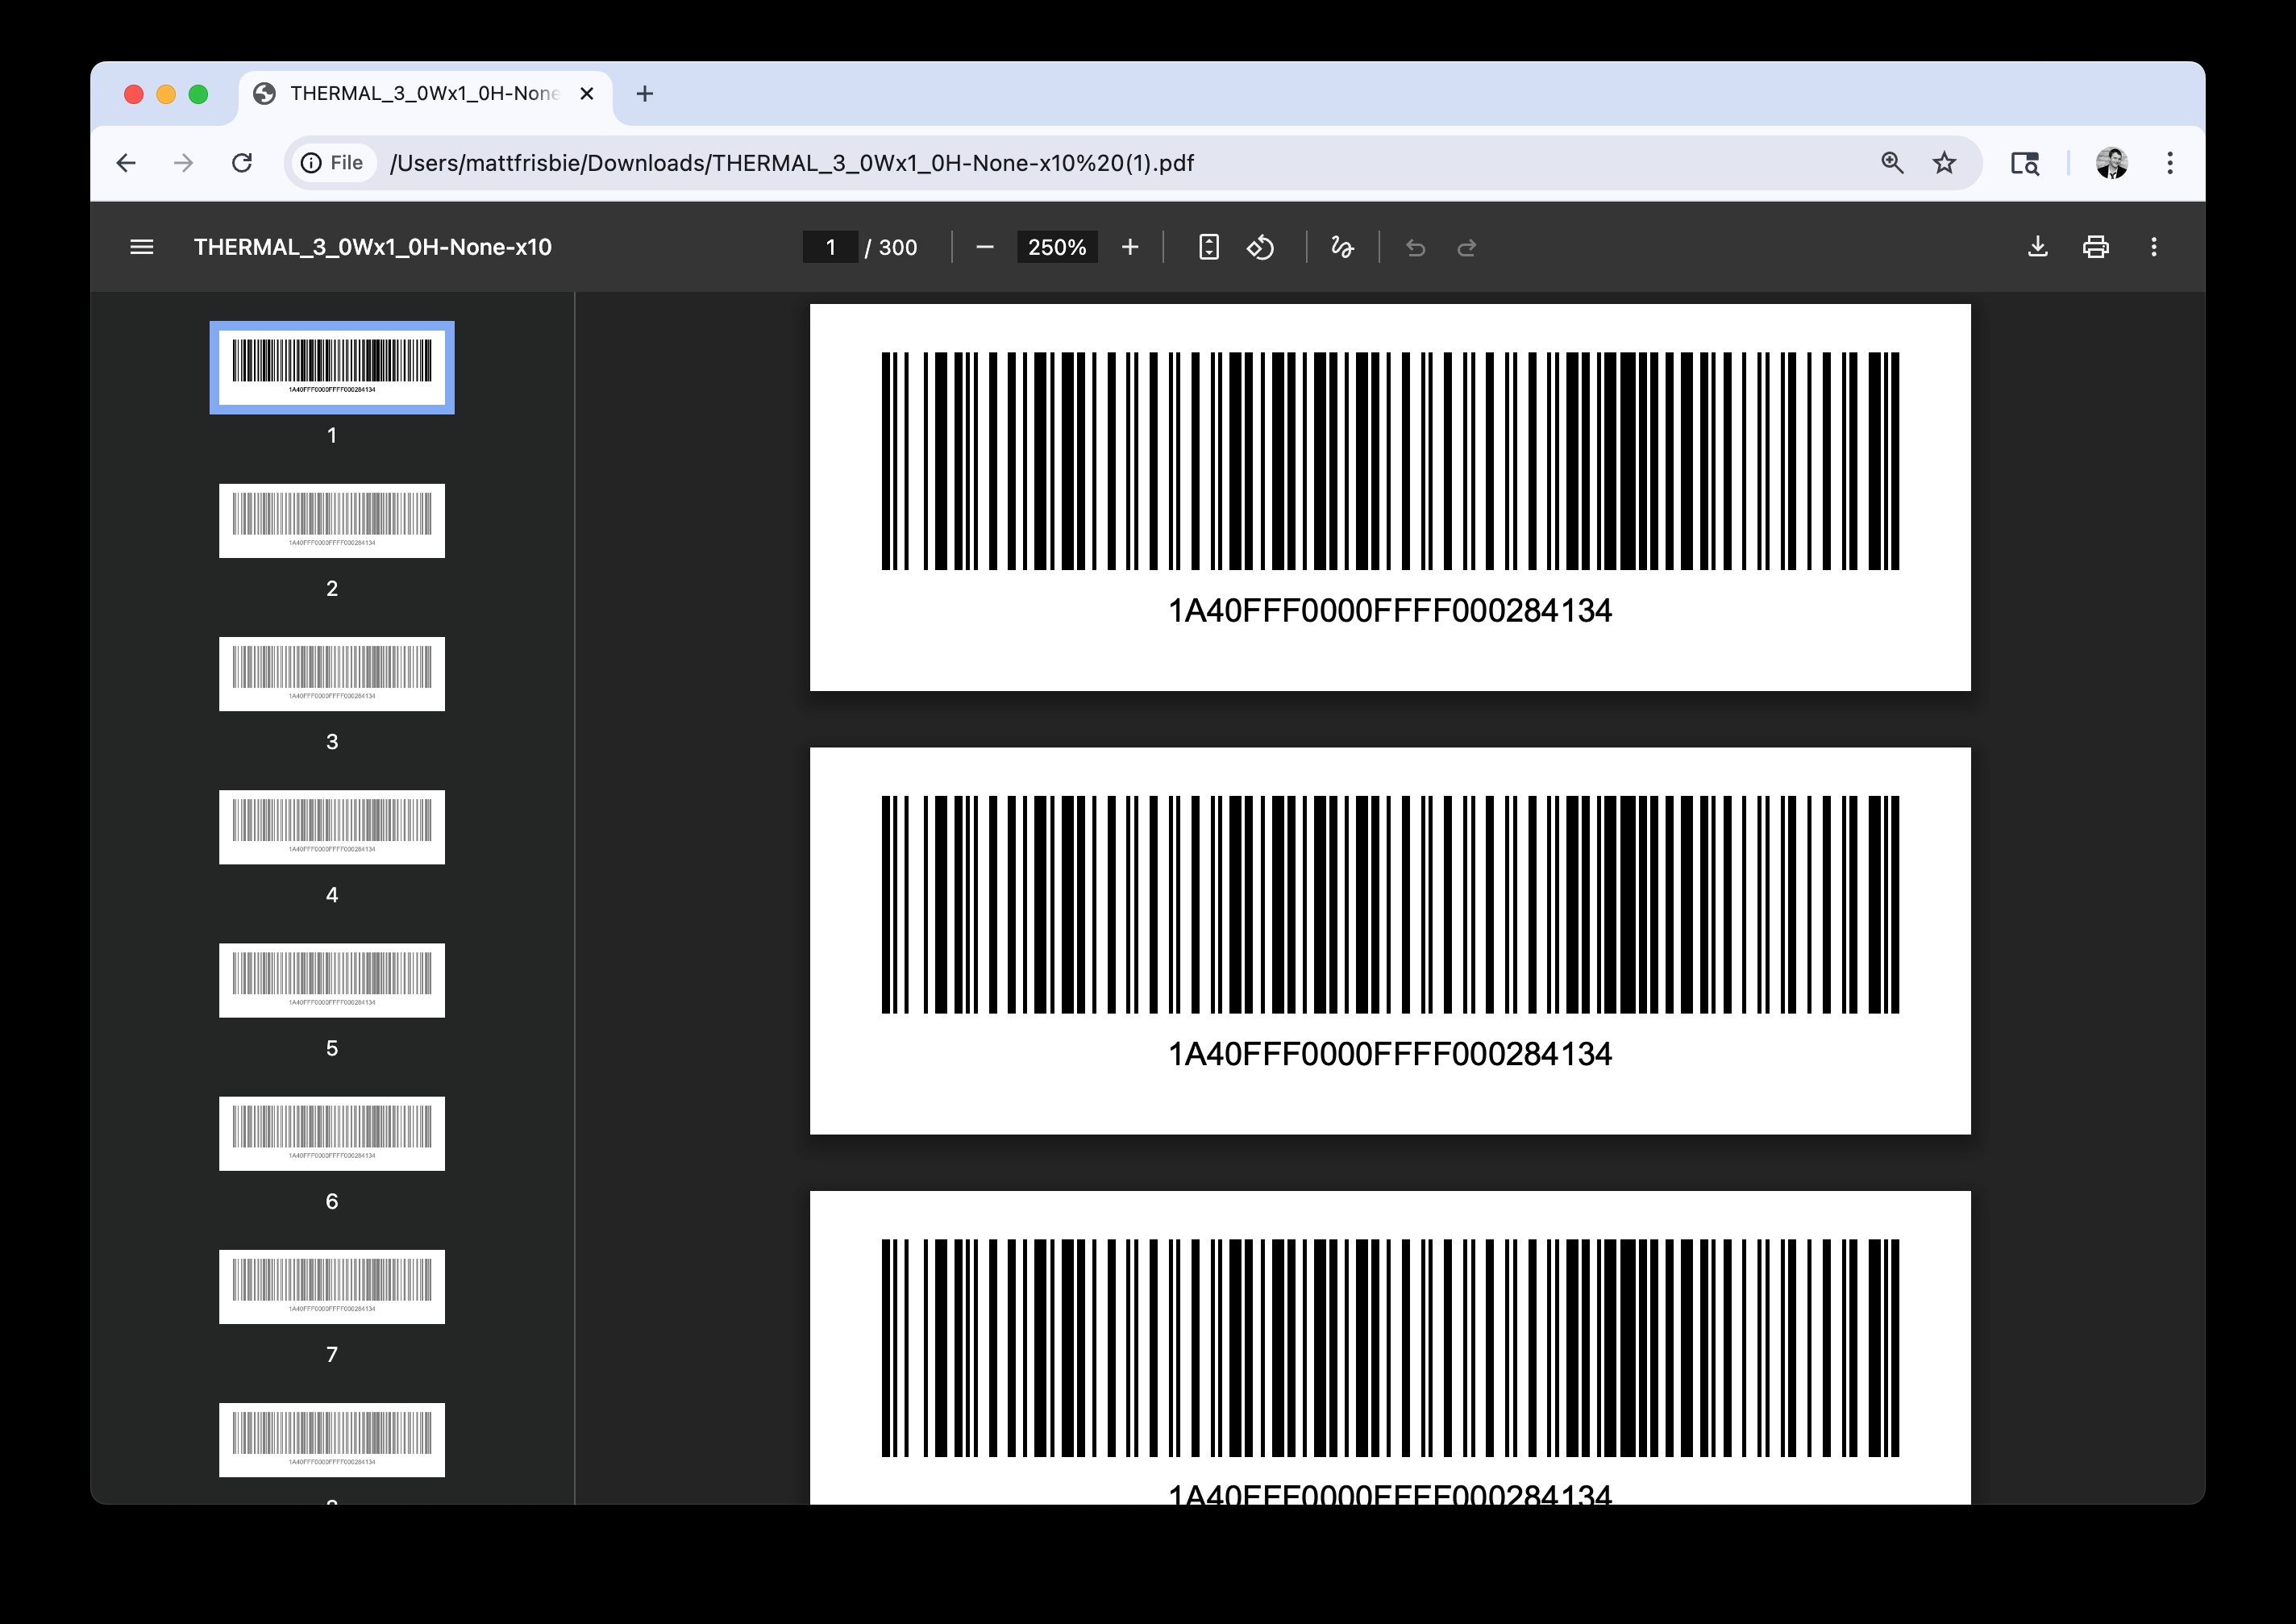Toggle the sidebar hamburger menu
This screenshot has width=2296, height=1624.
tap(142, 247)
